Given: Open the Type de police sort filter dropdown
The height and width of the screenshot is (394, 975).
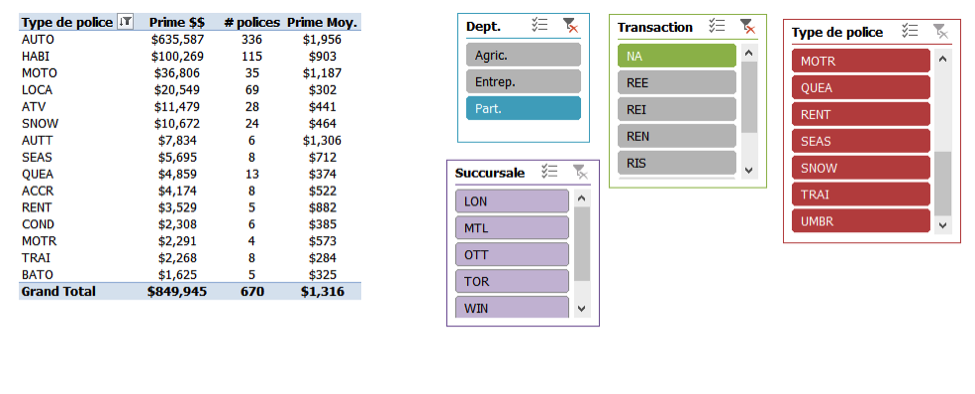Looking at the screenshot, I should pos(125,22).
